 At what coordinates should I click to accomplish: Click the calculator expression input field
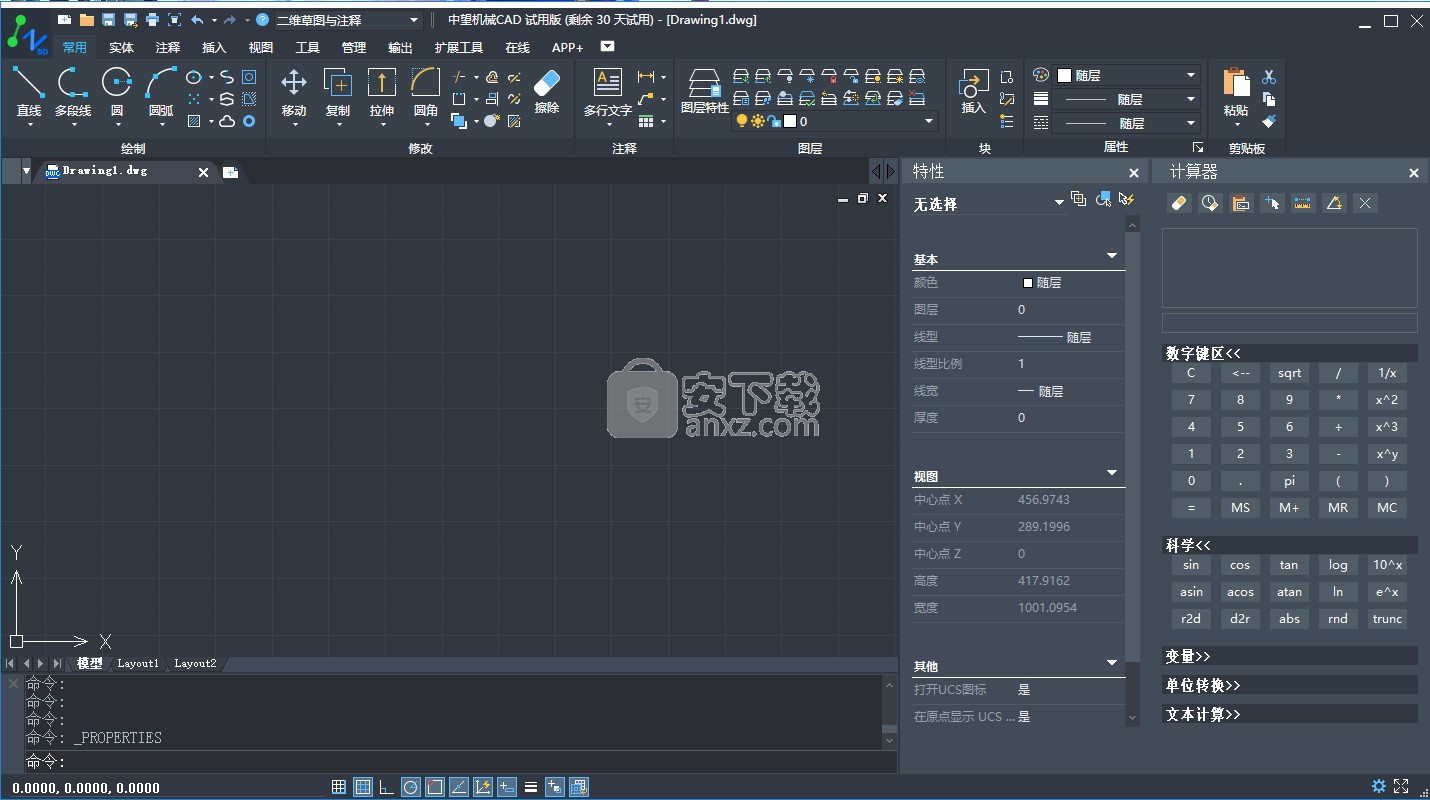coord(1289,323)
